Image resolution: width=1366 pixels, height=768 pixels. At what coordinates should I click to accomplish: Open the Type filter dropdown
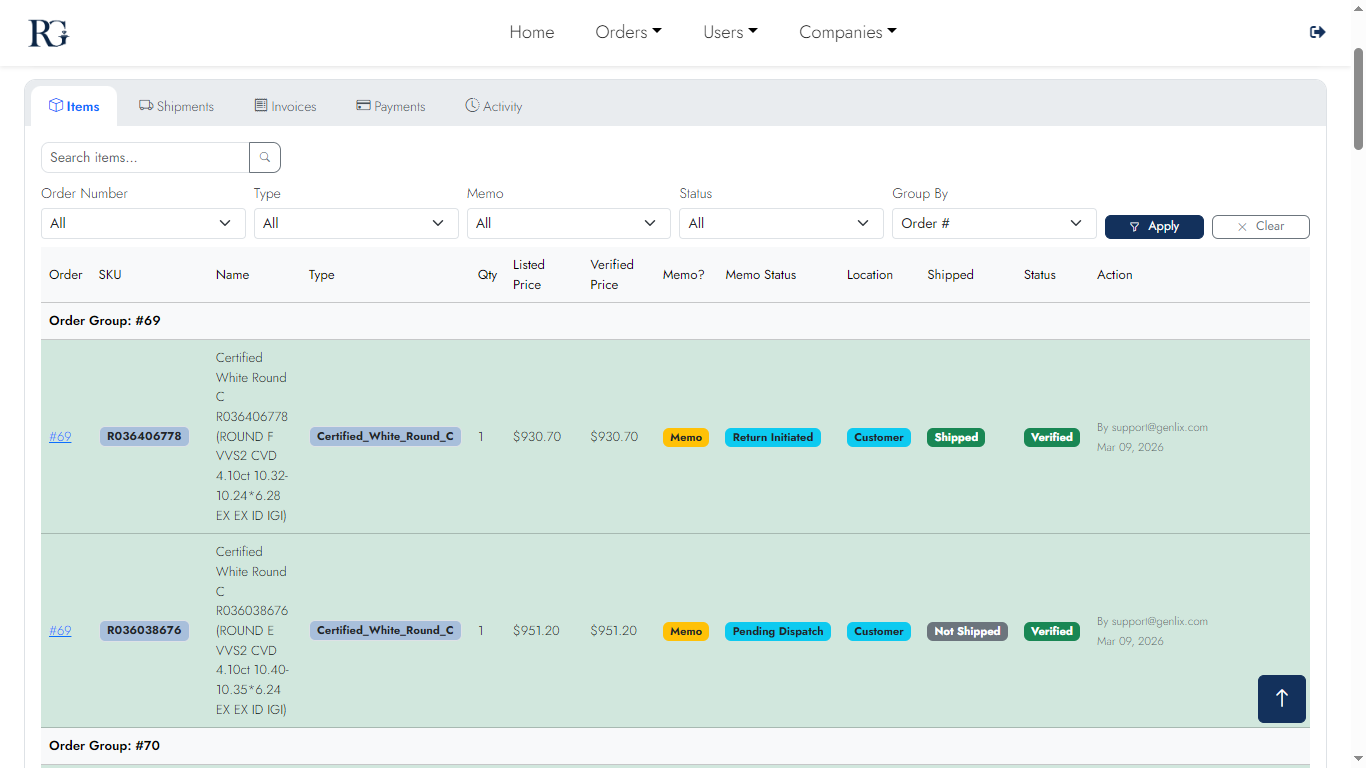356,223
